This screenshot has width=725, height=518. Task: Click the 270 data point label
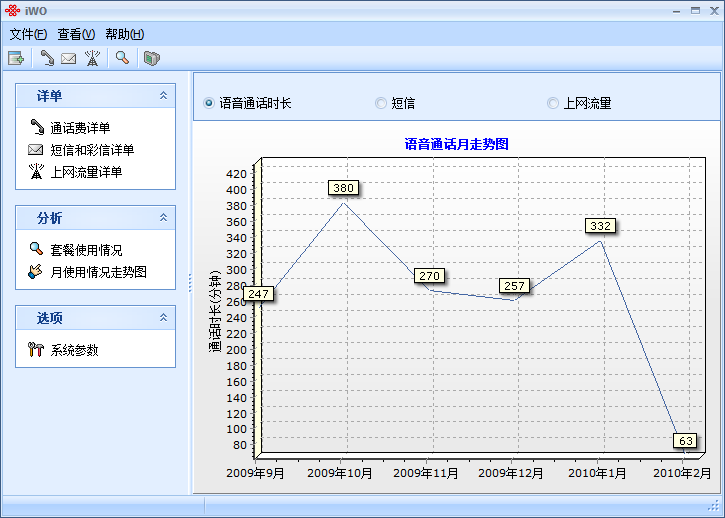point(429,276)
